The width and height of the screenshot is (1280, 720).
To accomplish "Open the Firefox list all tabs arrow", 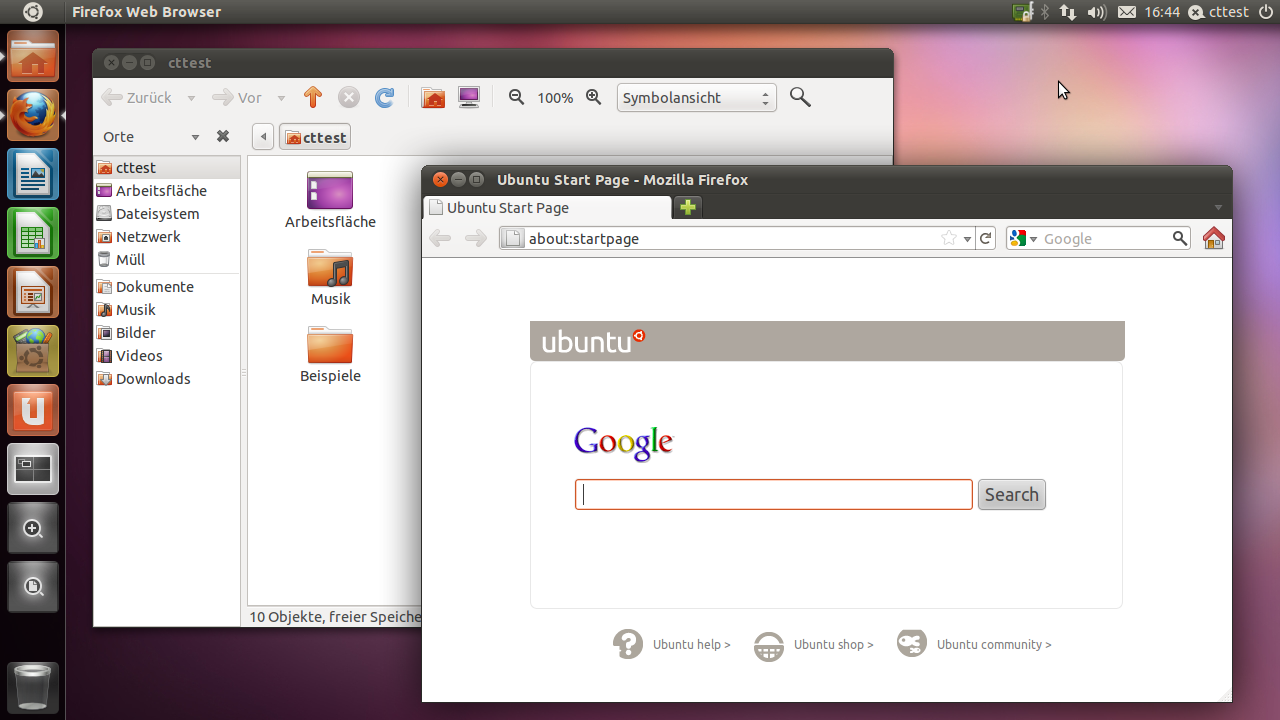I will coord(1218,208).
